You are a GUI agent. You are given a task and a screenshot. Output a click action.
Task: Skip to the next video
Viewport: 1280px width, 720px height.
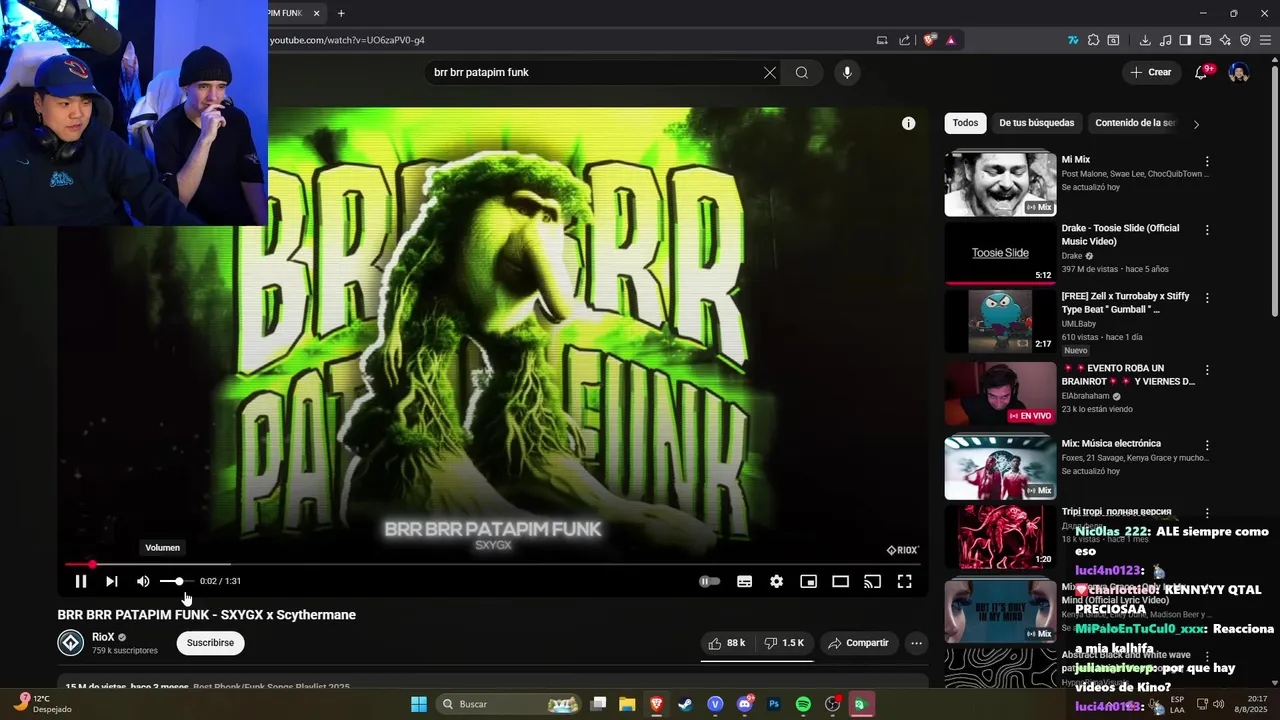[112, 581]
